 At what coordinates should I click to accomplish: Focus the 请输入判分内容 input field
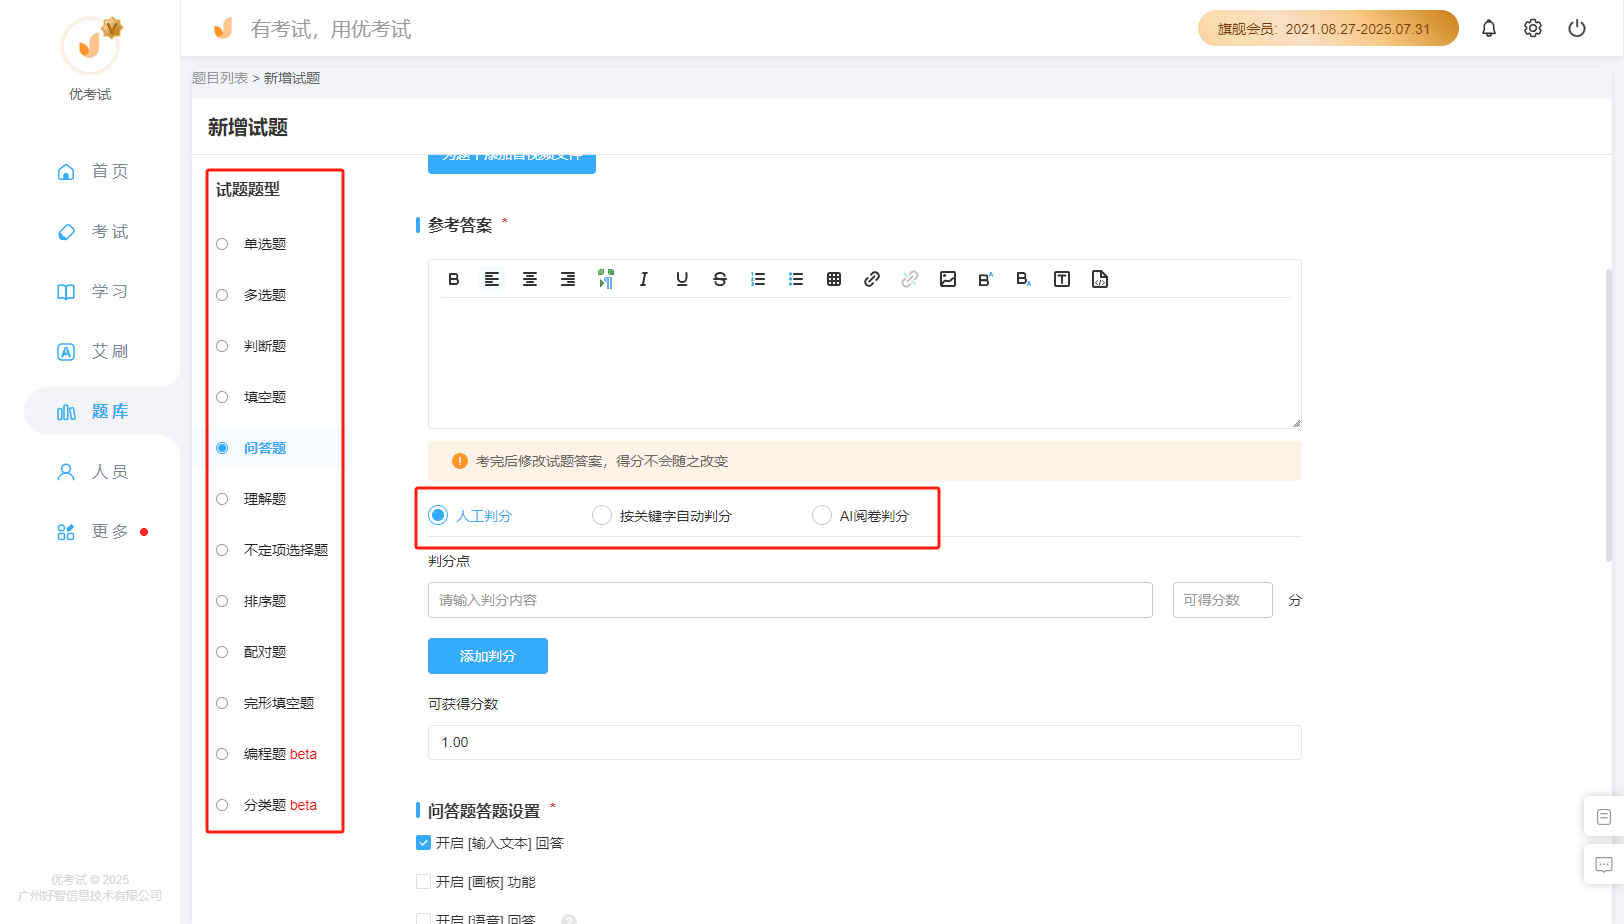(790, 600)
